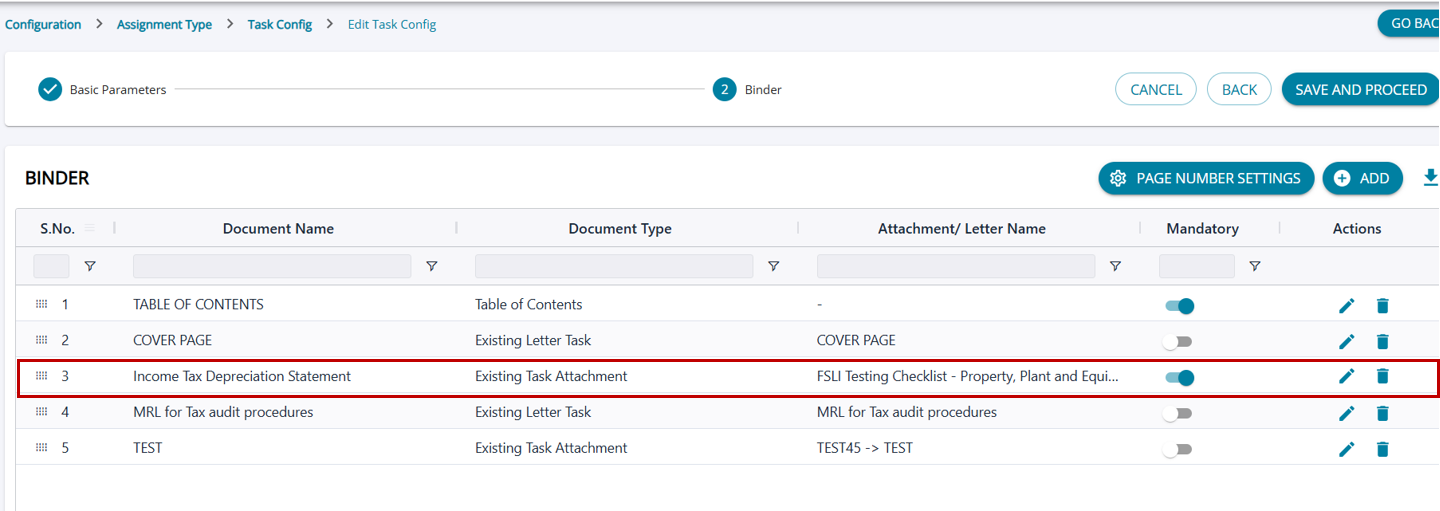Open Document Type filter funnel
The image size is (1440, 511).
[x=773, y=266]
